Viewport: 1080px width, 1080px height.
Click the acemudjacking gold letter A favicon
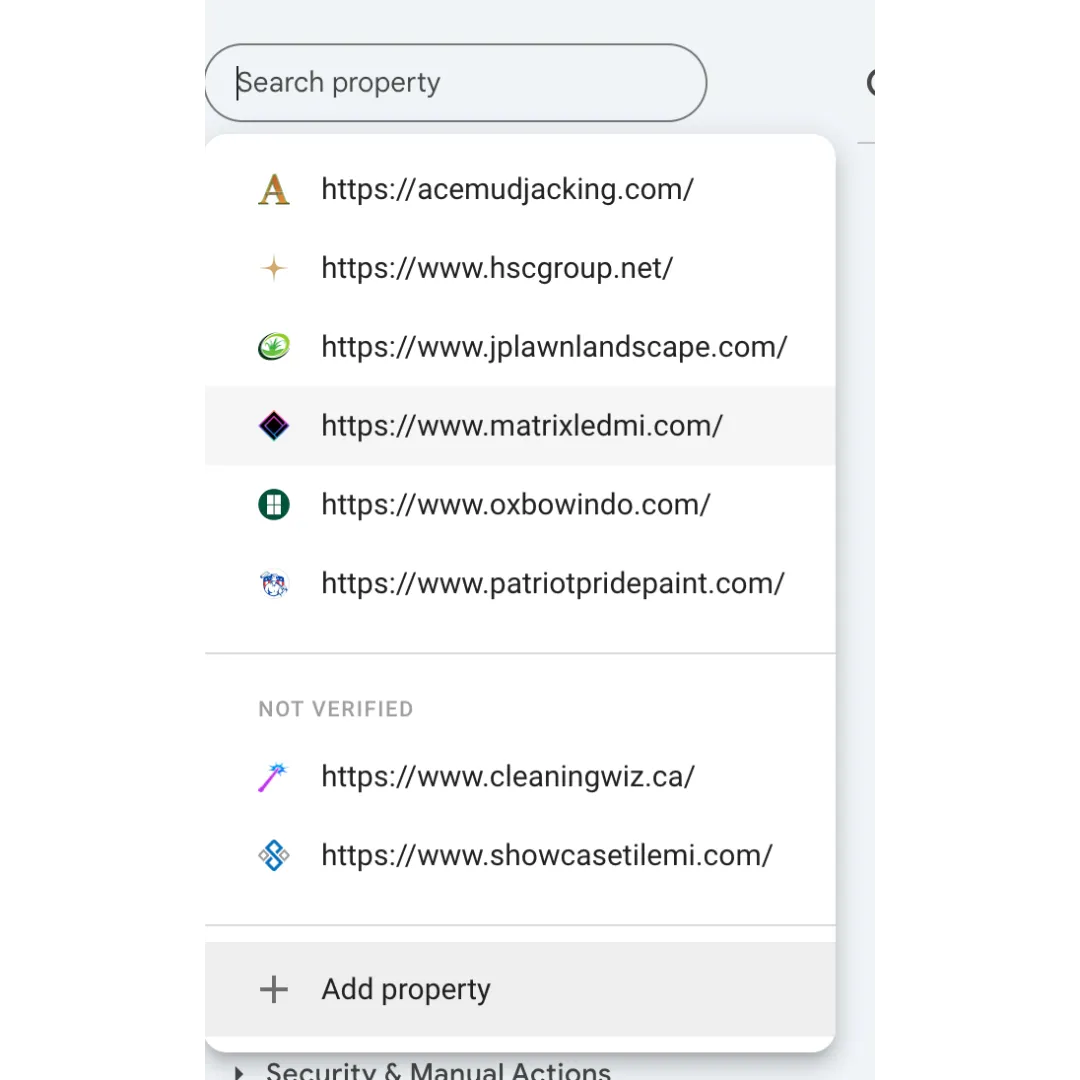[x=273, y=189]
